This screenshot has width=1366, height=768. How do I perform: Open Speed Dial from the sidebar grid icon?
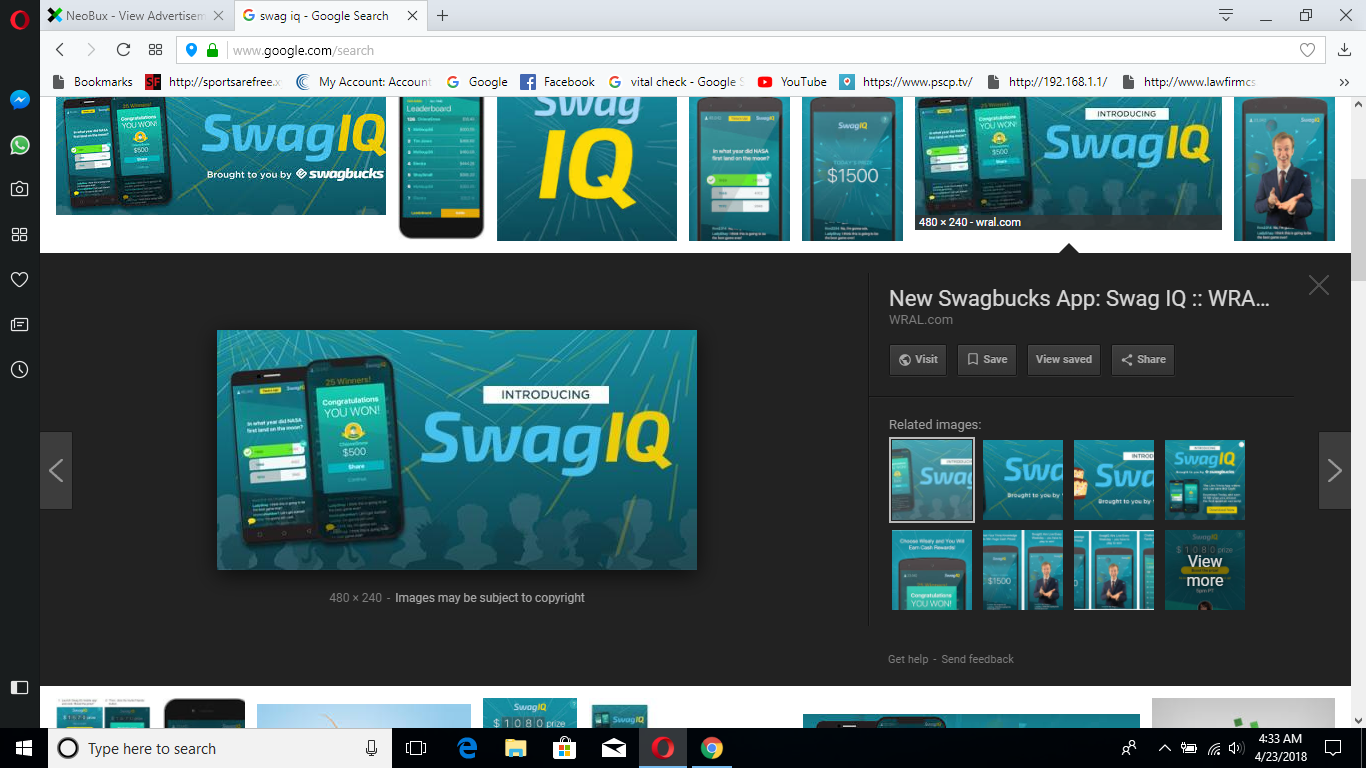coord(19,234)
